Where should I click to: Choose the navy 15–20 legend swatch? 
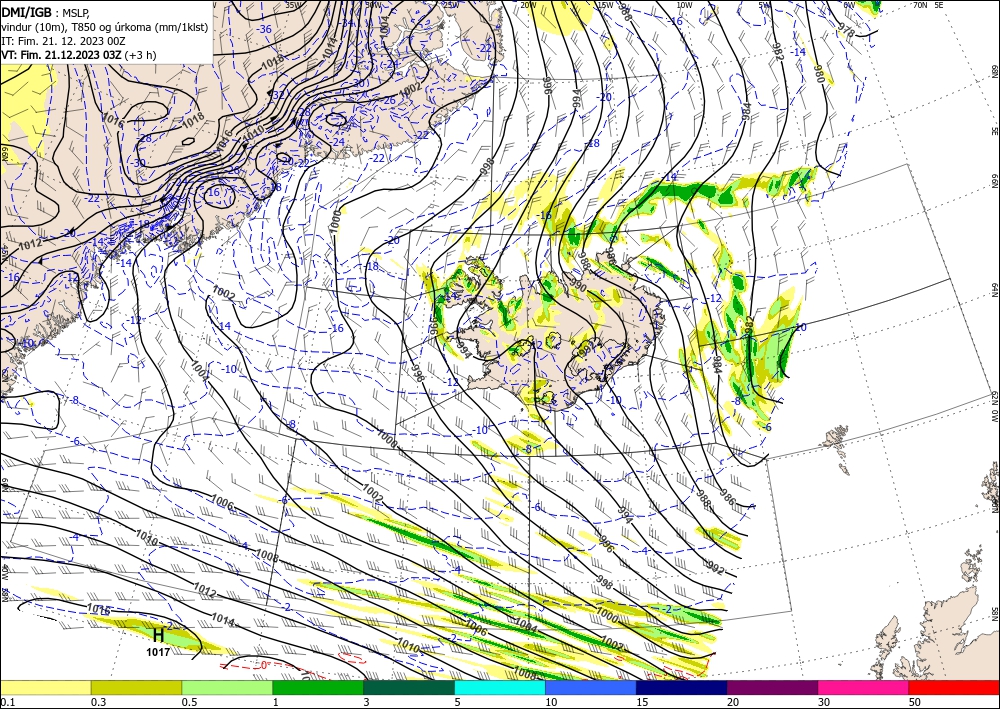tap(682, 687)
